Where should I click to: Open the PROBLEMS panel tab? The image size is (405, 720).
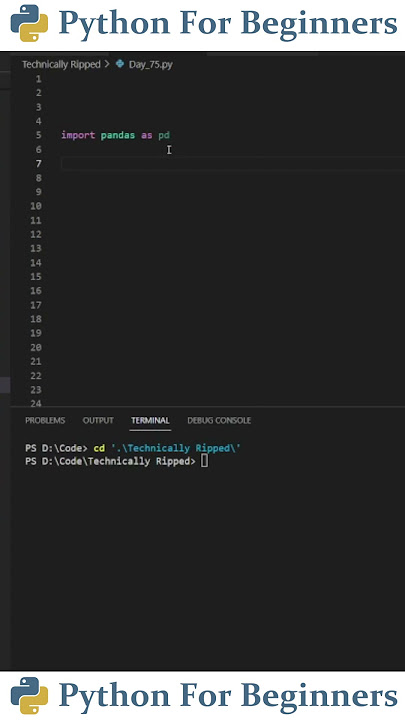pyautogui.click(x=45, y=420)
